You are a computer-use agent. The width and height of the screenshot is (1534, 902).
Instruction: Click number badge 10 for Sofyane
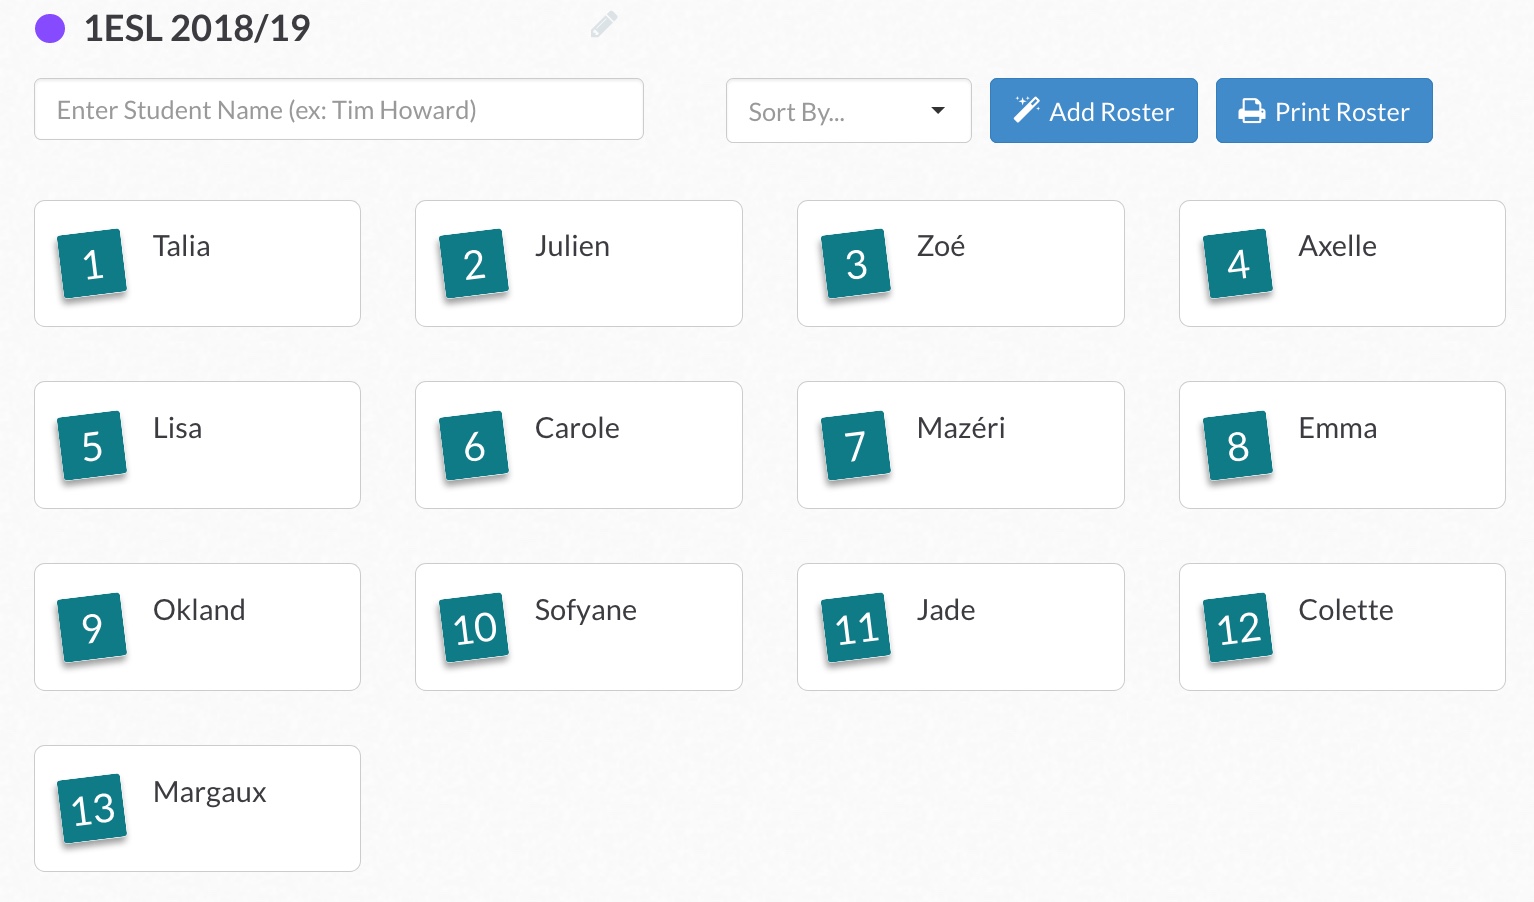click(x=474, y=628)
